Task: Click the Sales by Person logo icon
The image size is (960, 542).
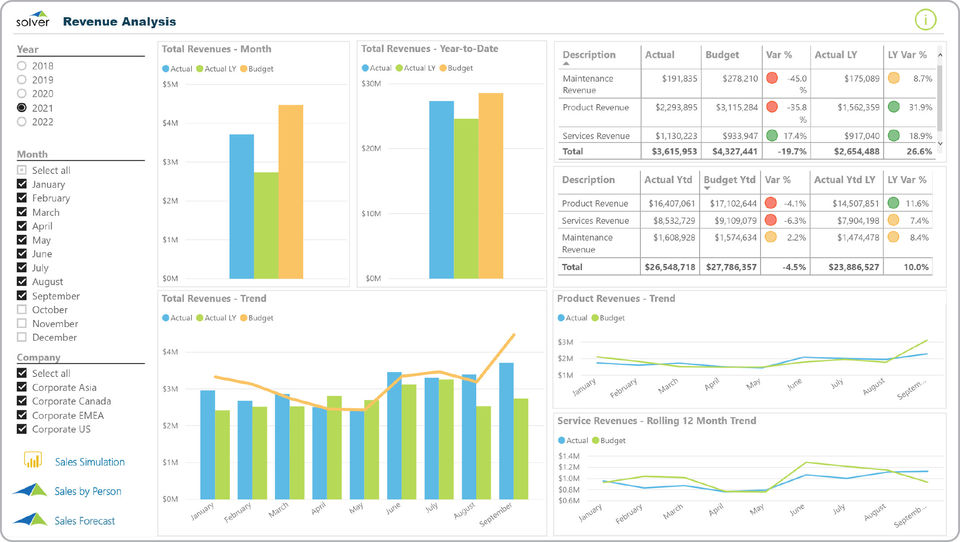Action: pyautogui.click(x=30, y=489)
